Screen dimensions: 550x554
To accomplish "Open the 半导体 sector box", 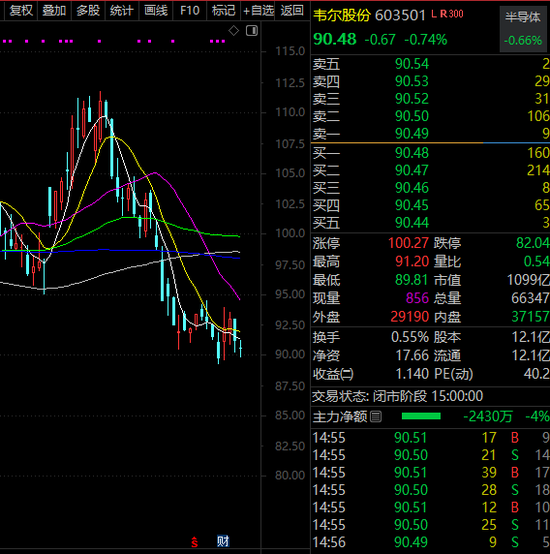I will point(523,29).
